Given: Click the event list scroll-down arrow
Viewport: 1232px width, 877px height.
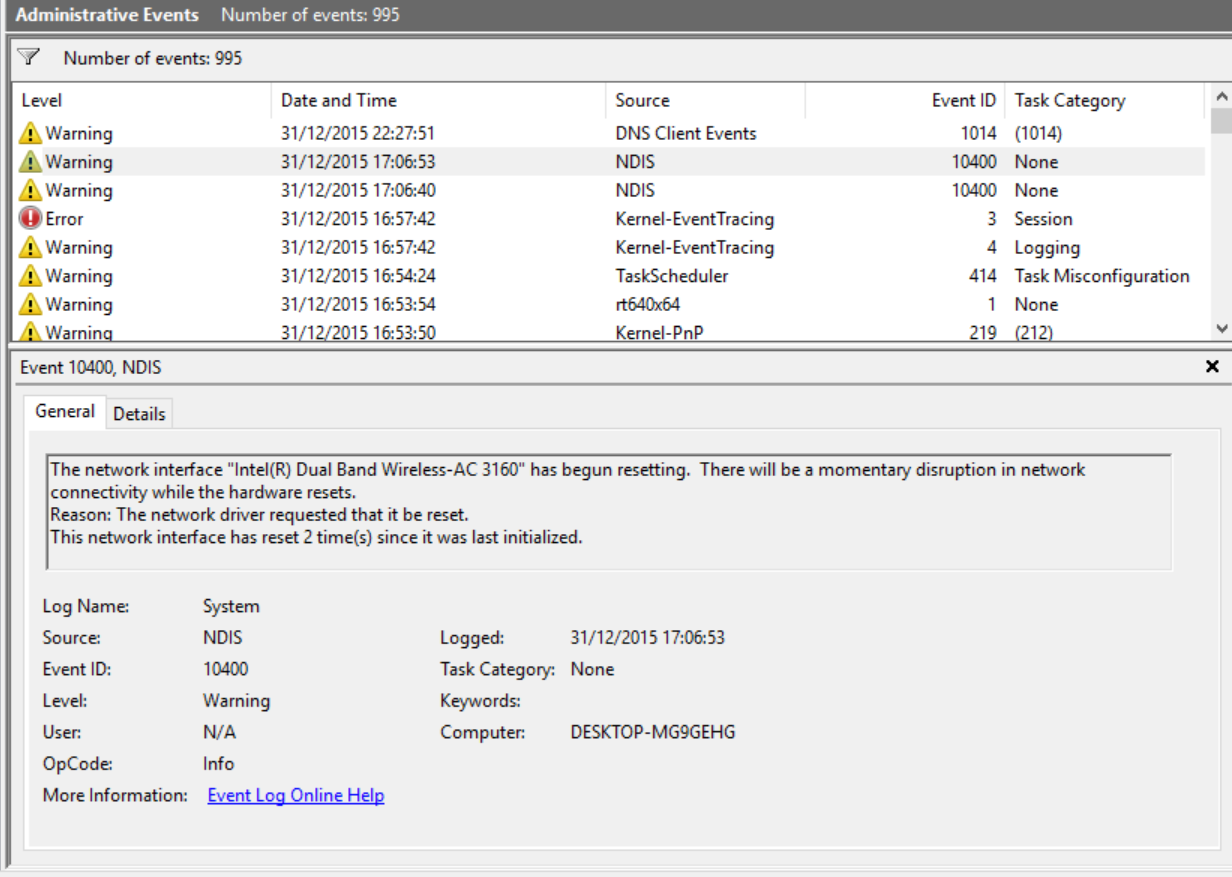Looking at the screenshot, I should pos(1221,328).
